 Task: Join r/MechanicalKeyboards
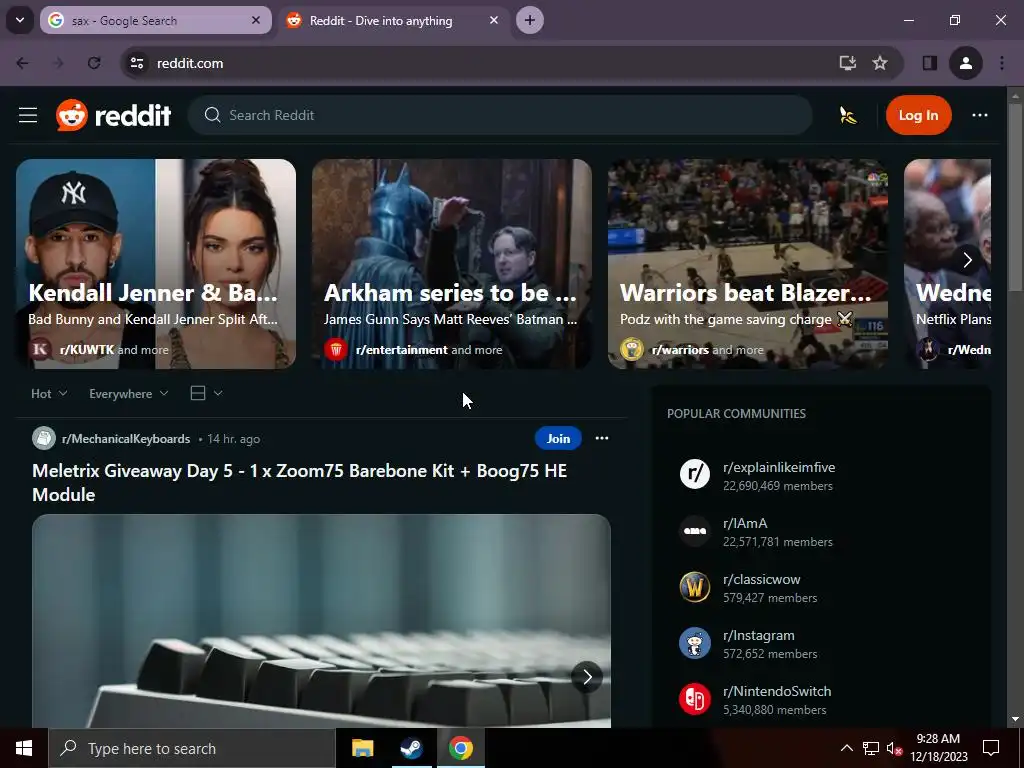tap(558, 438)
